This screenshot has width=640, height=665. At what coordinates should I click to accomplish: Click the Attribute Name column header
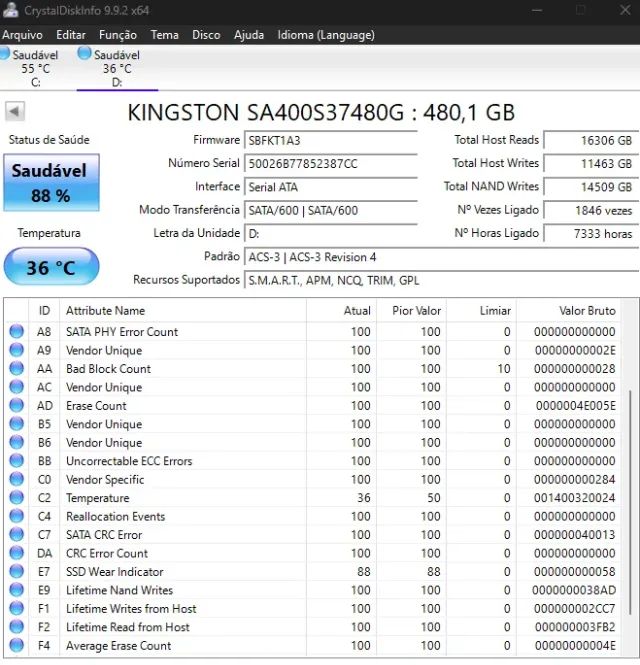(x=183, y=310)
